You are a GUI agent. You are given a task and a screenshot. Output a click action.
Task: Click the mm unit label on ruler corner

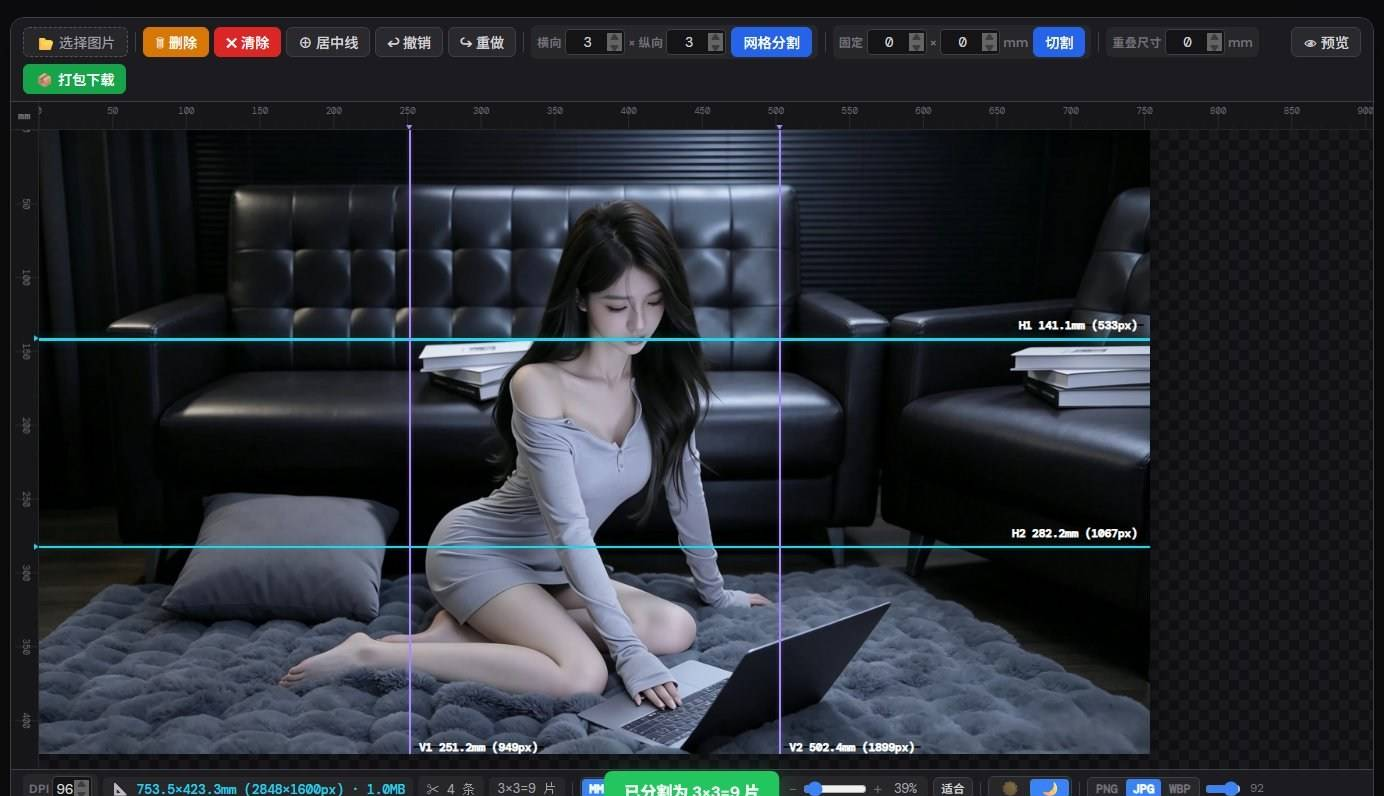(x=23, y=116)
